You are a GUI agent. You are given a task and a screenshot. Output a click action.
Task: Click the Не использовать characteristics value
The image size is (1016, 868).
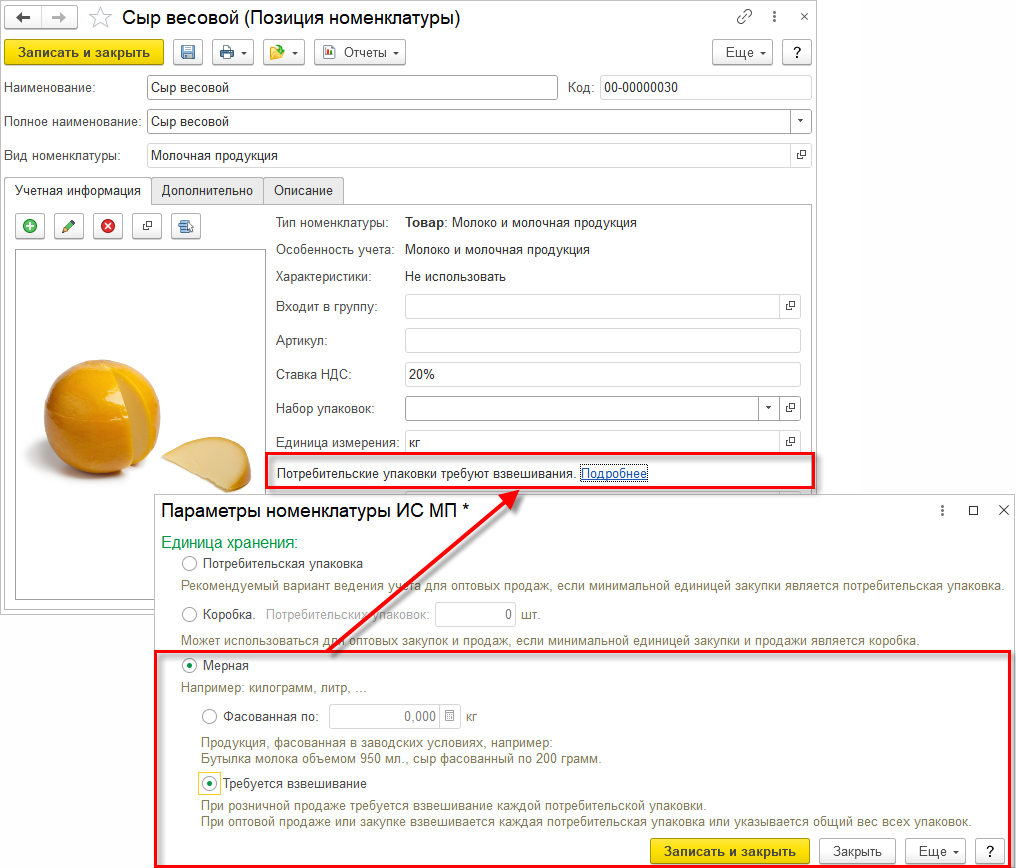click(456, 277)
